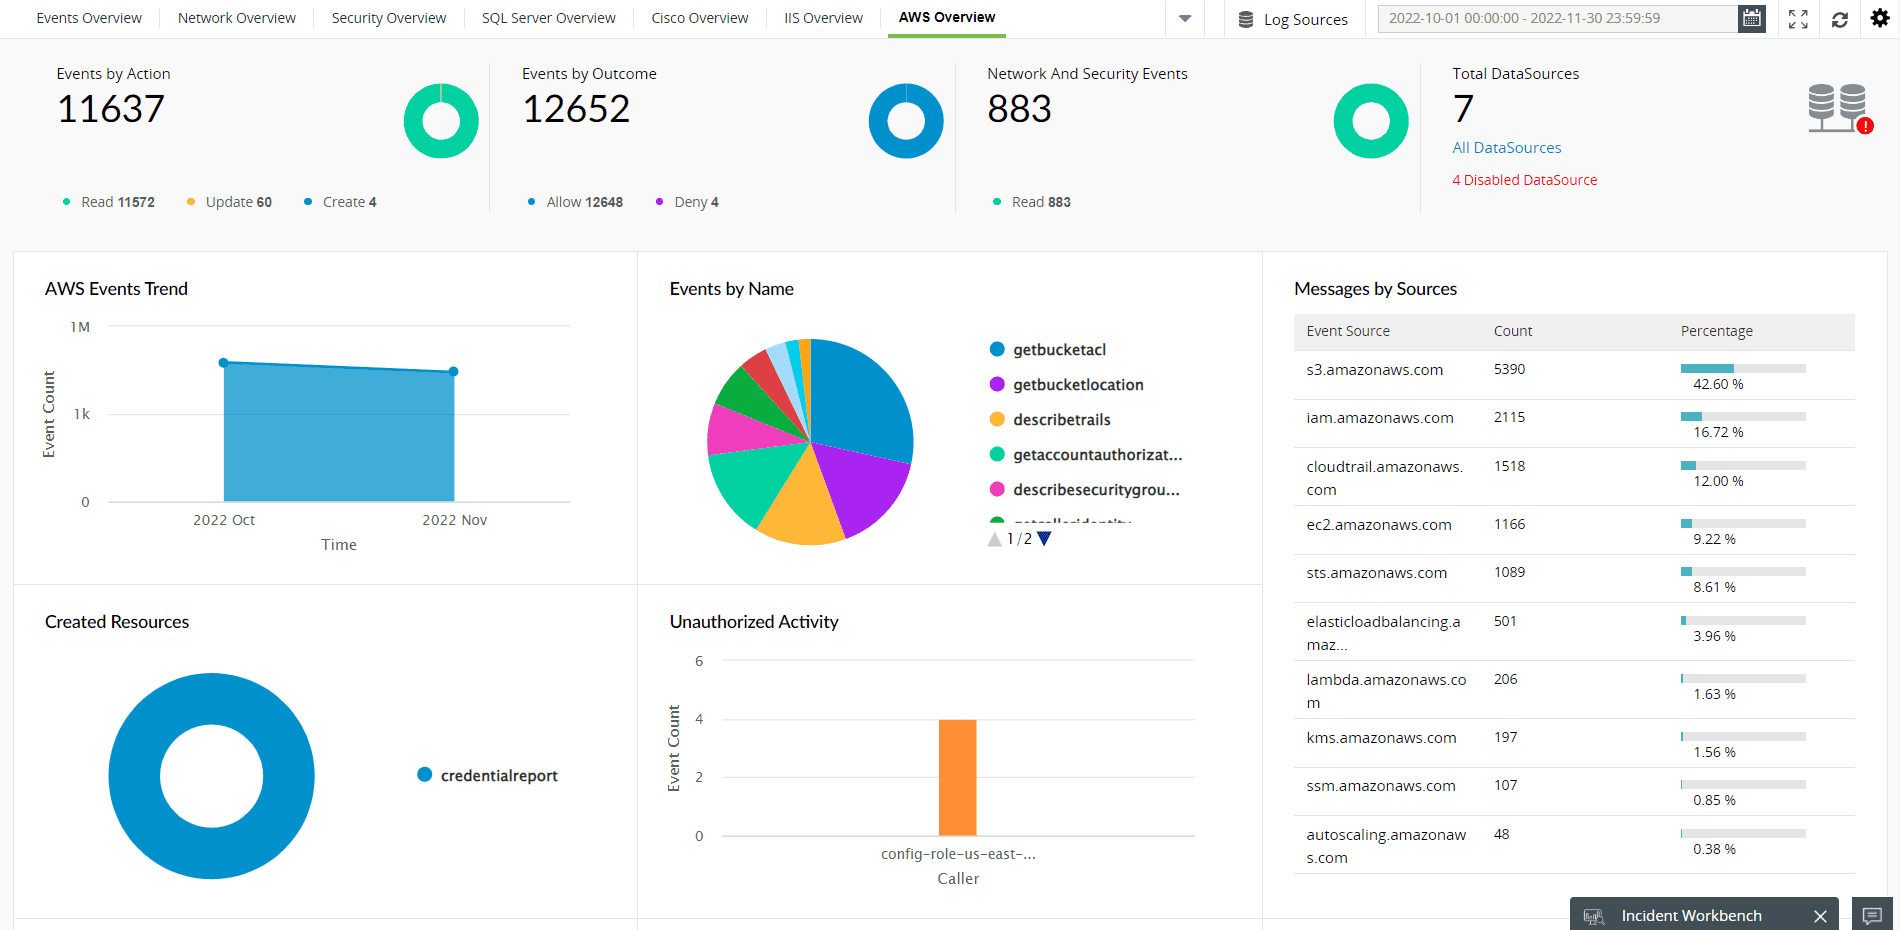This screenshot has height=930, width=1900.
Task: Open the Cisco Overview tab
Action: [699, 18]
